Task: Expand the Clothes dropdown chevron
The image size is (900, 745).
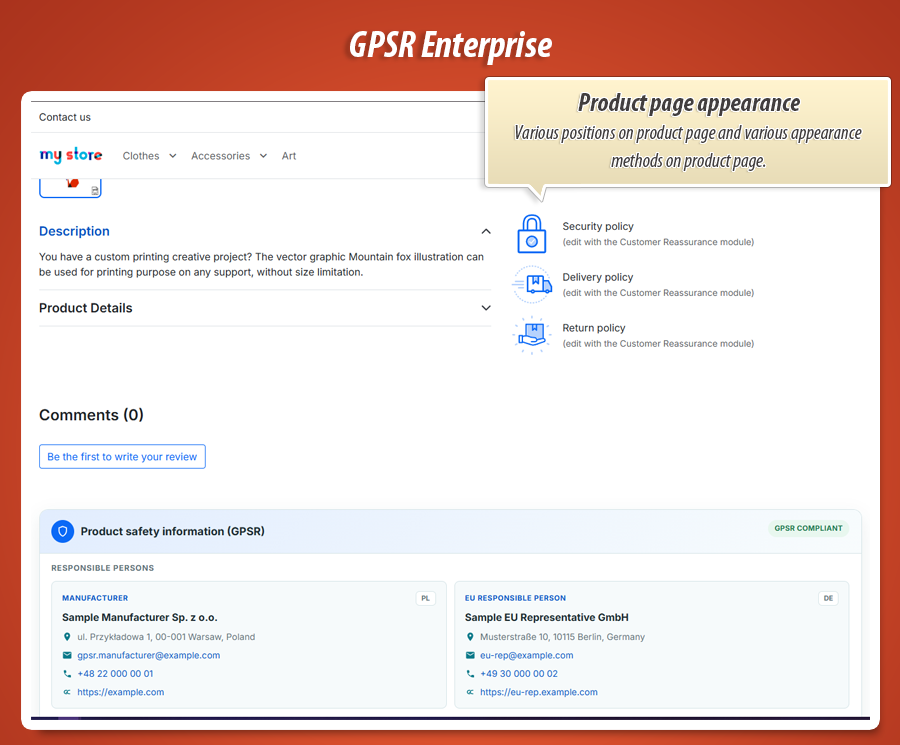Action: tap(173, 156)
